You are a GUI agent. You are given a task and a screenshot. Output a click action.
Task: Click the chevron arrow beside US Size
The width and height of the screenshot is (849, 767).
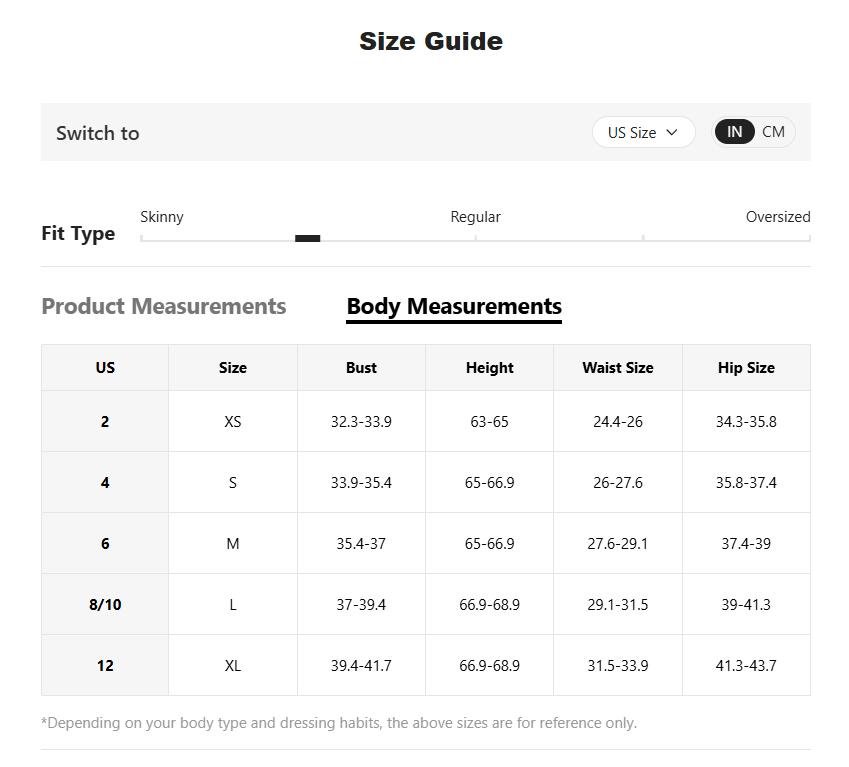click(x=672, y=132)
